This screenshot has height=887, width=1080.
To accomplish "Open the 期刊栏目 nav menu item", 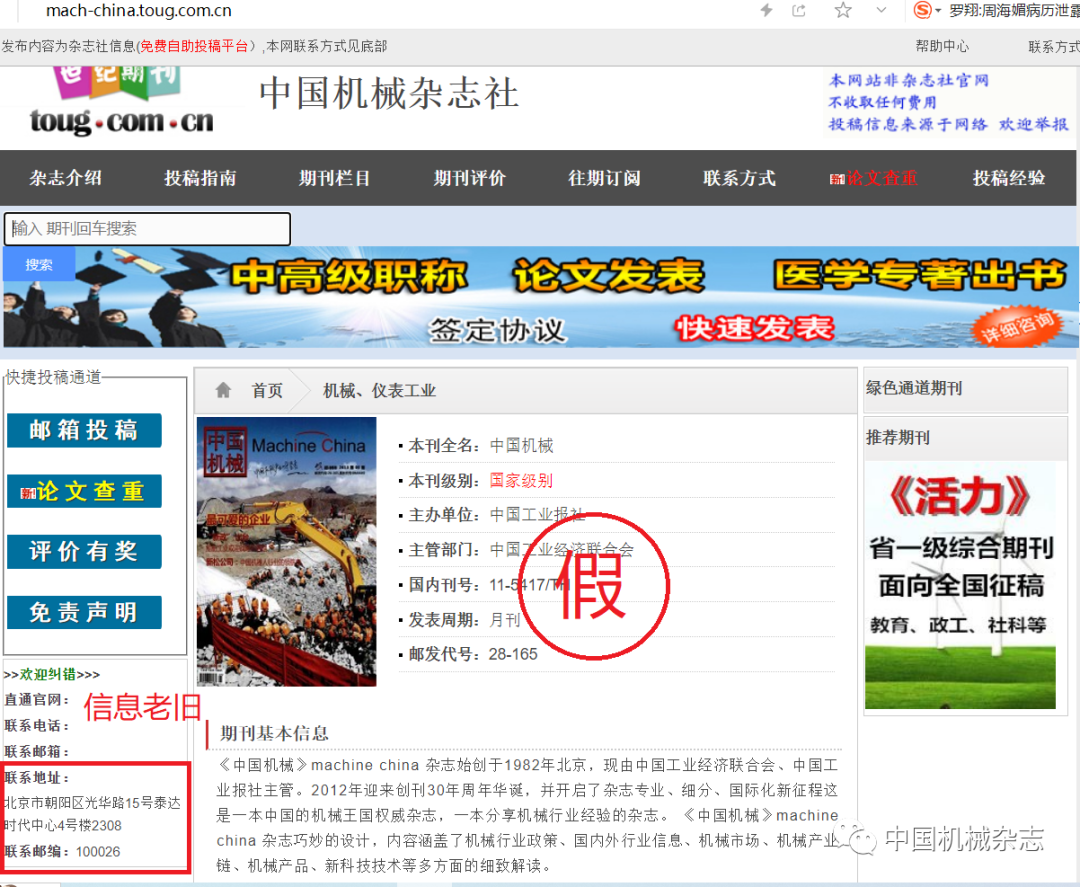I will pyautogui.click(x=335, y=178).
